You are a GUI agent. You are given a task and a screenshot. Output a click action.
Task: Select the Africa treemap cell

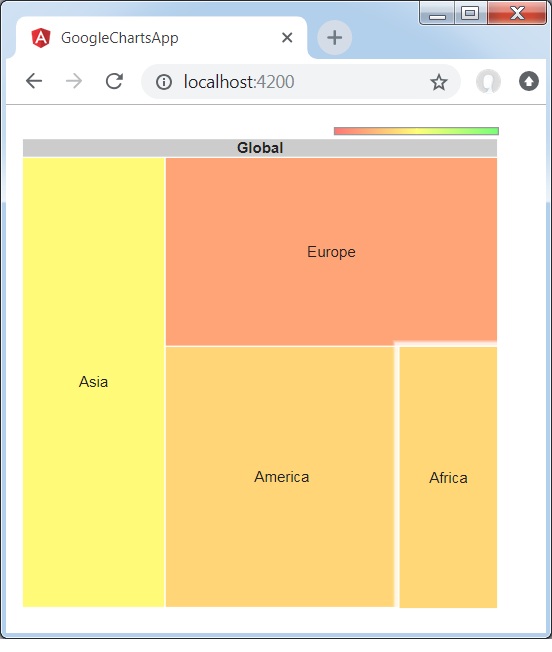pyautogui.click(x=448, y=477)
